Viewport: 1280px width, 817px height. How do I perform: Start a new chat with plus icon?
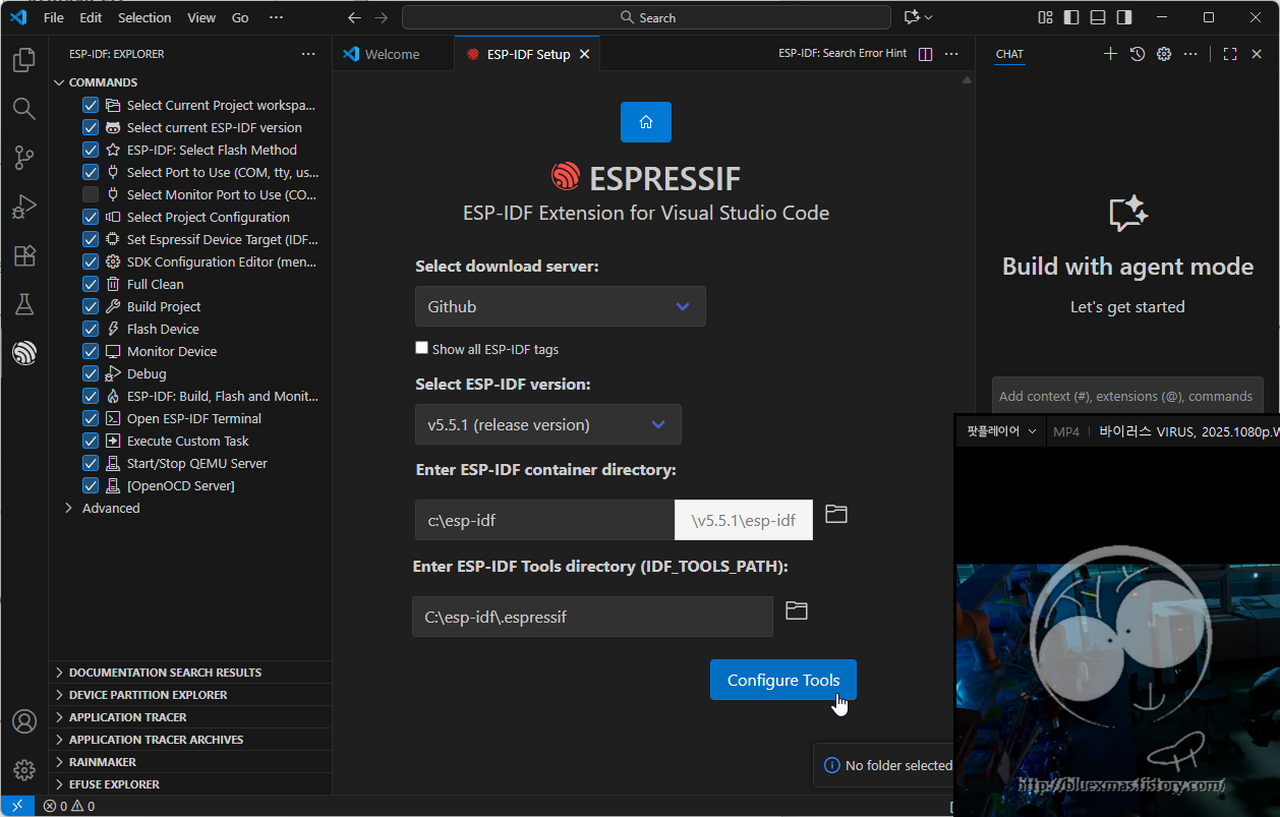coord(1110,54)
